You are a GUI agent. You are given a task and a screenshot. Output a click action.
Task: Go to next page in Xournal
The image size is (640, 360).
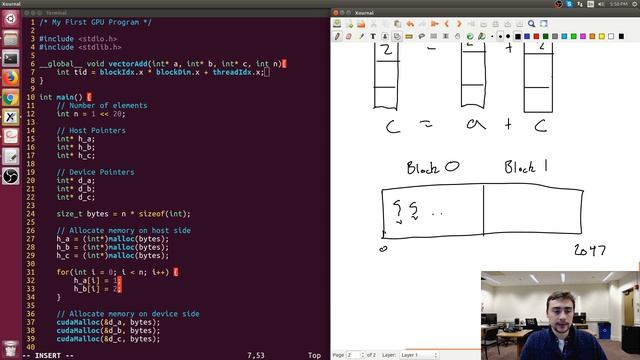(459, 24)
